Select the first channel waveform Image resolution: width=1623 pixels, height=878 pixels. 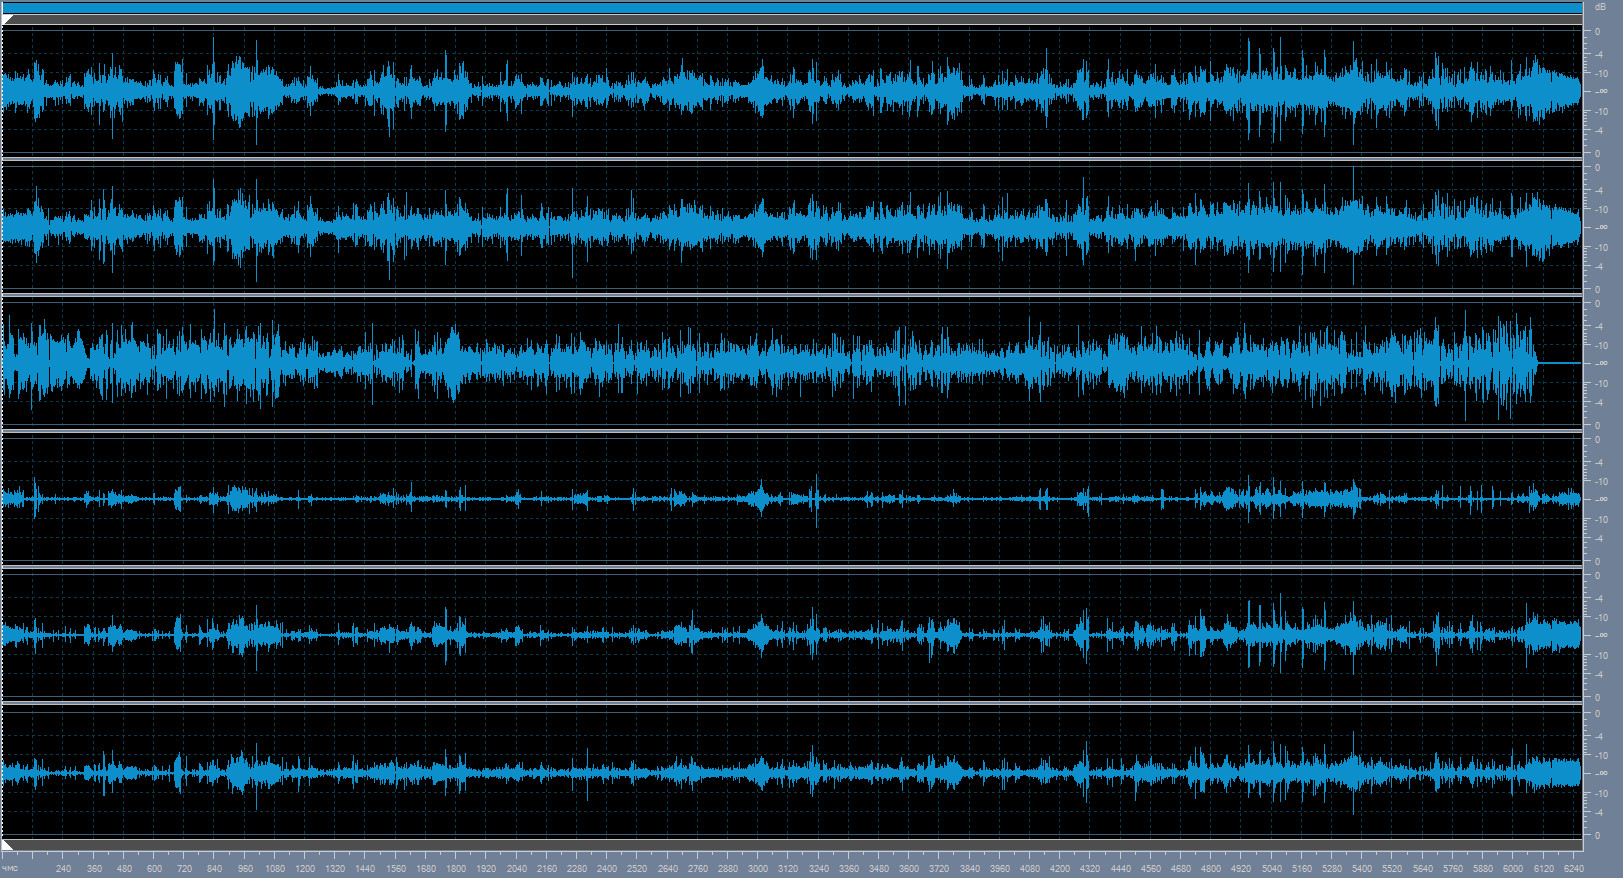pos(792,91)
